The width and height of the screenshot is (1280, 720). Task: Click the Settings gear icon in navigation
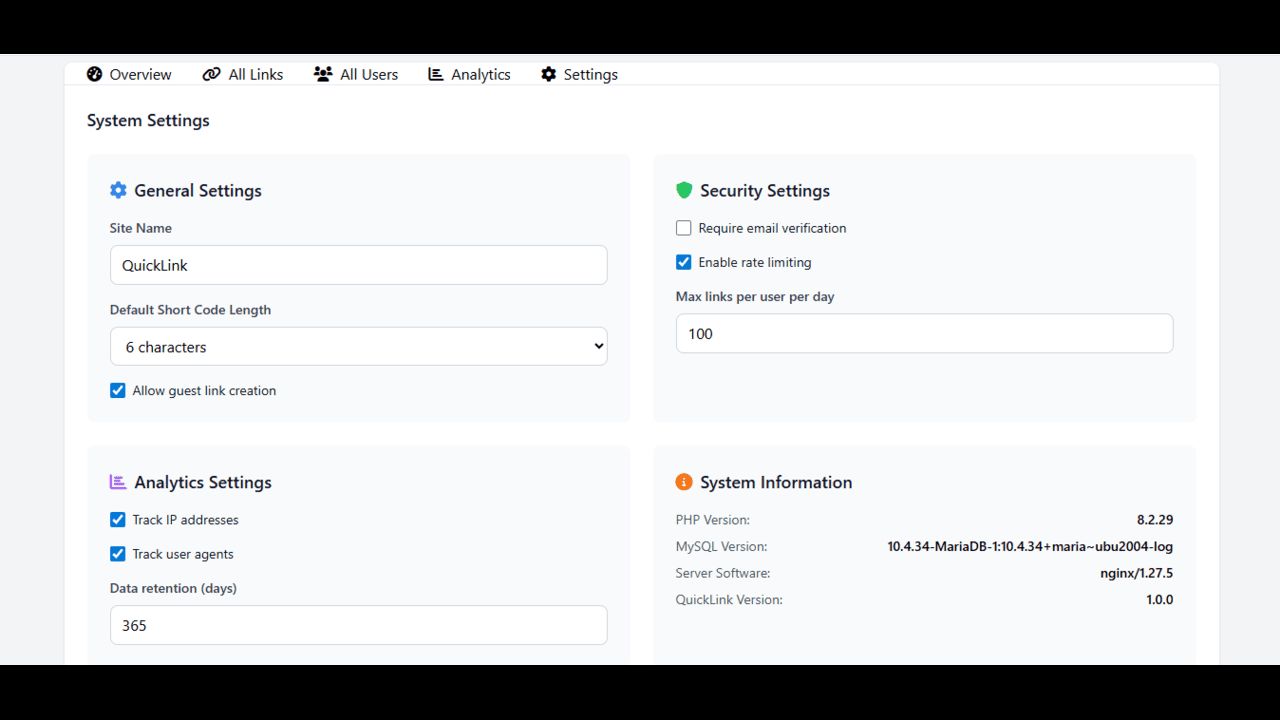[549, 74]
